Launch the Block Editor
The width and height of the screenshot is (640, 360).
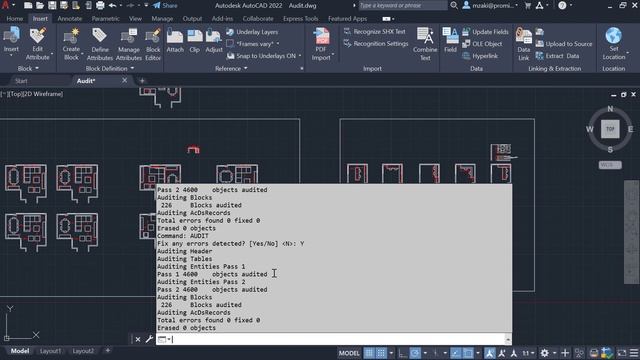[153, 44]
